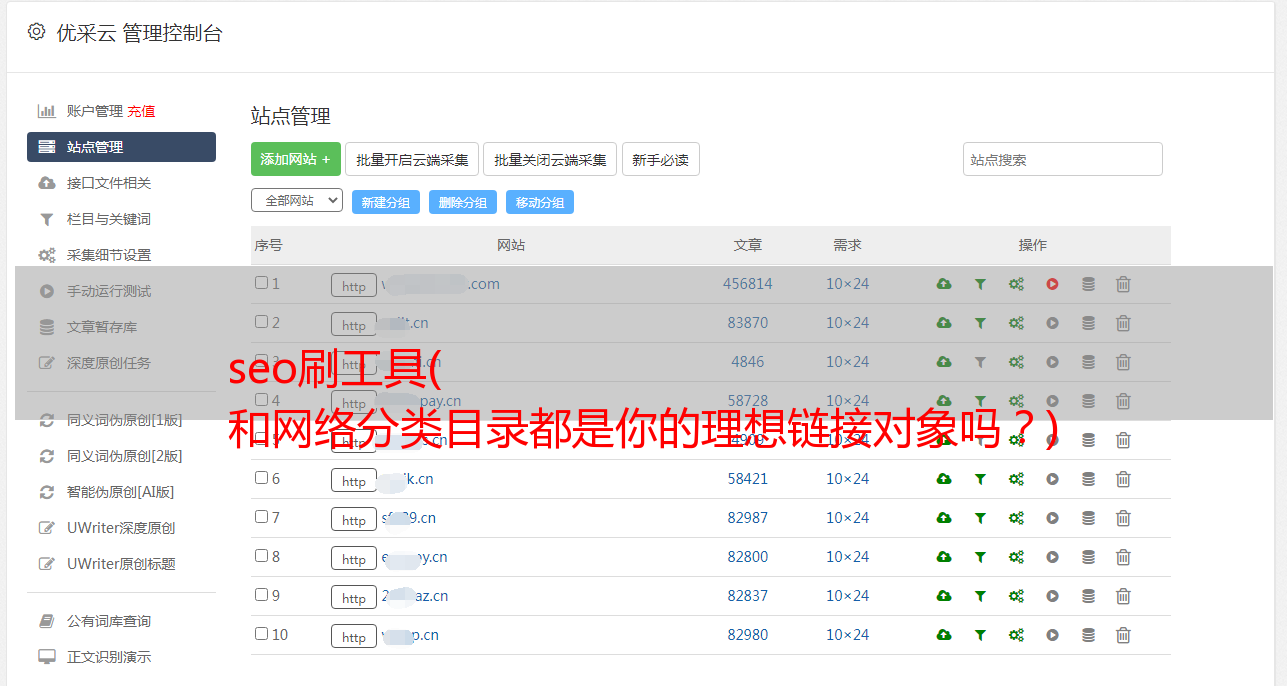The height and width of the screenshot is (686, 1287).
Task: Click the play icon in row 7
Action: coord(1052,518)
